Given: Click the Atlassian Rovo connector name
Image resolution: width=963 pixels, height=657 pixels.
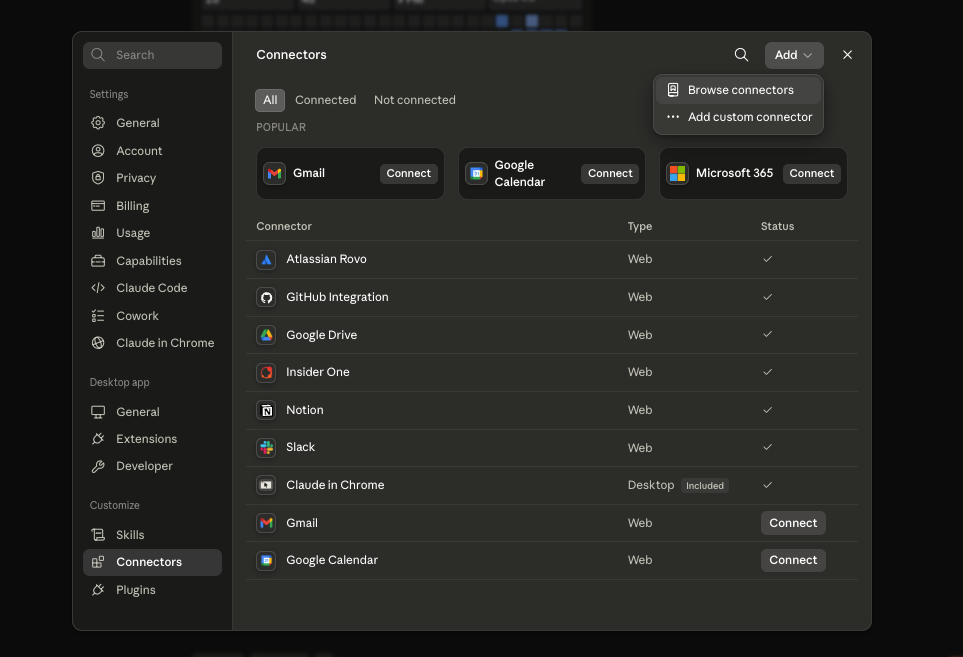Looking at the screenshot, I should tap(326, 259).
